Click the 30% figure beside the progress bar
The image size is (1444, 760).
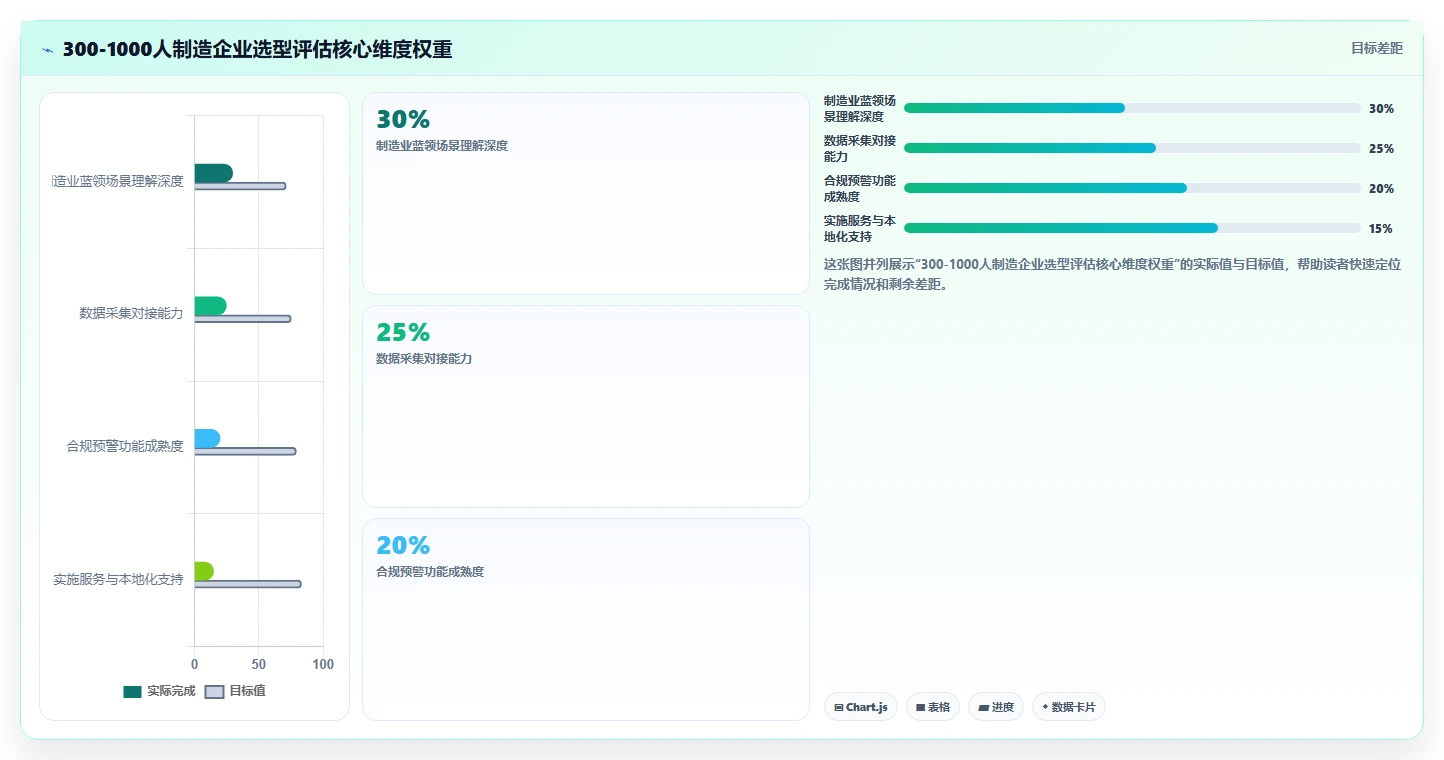tap(1381, 108)
